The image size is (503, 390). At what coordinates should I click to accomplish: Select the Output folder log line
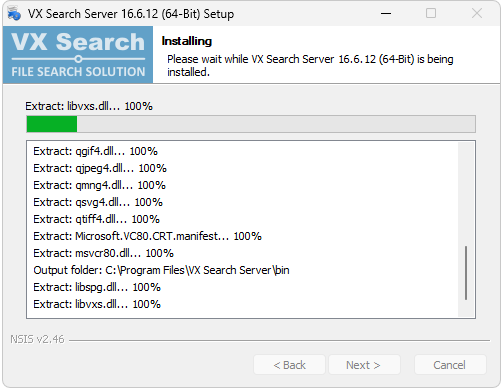(161, 270)
